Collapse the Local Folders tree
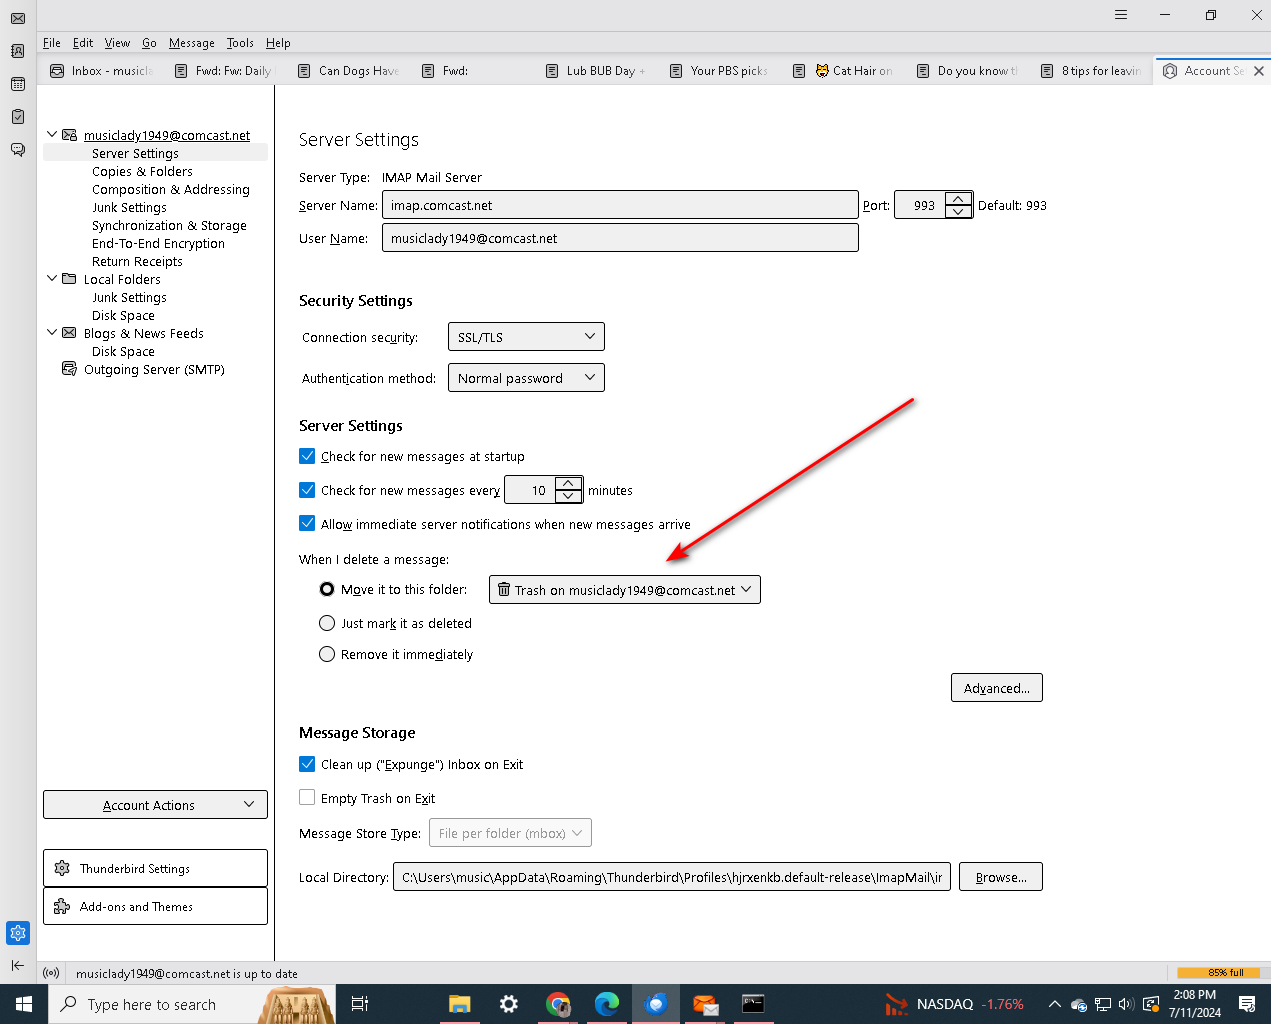Screen dimensions: 1271x1024 (x=52, y=278)
